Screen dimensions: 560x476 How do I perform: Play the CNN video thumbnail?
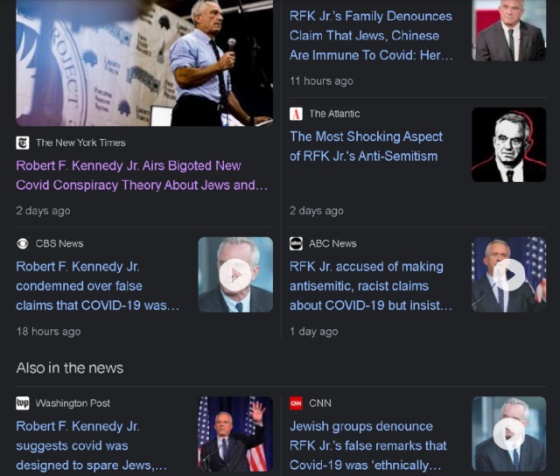pos(509,434)
